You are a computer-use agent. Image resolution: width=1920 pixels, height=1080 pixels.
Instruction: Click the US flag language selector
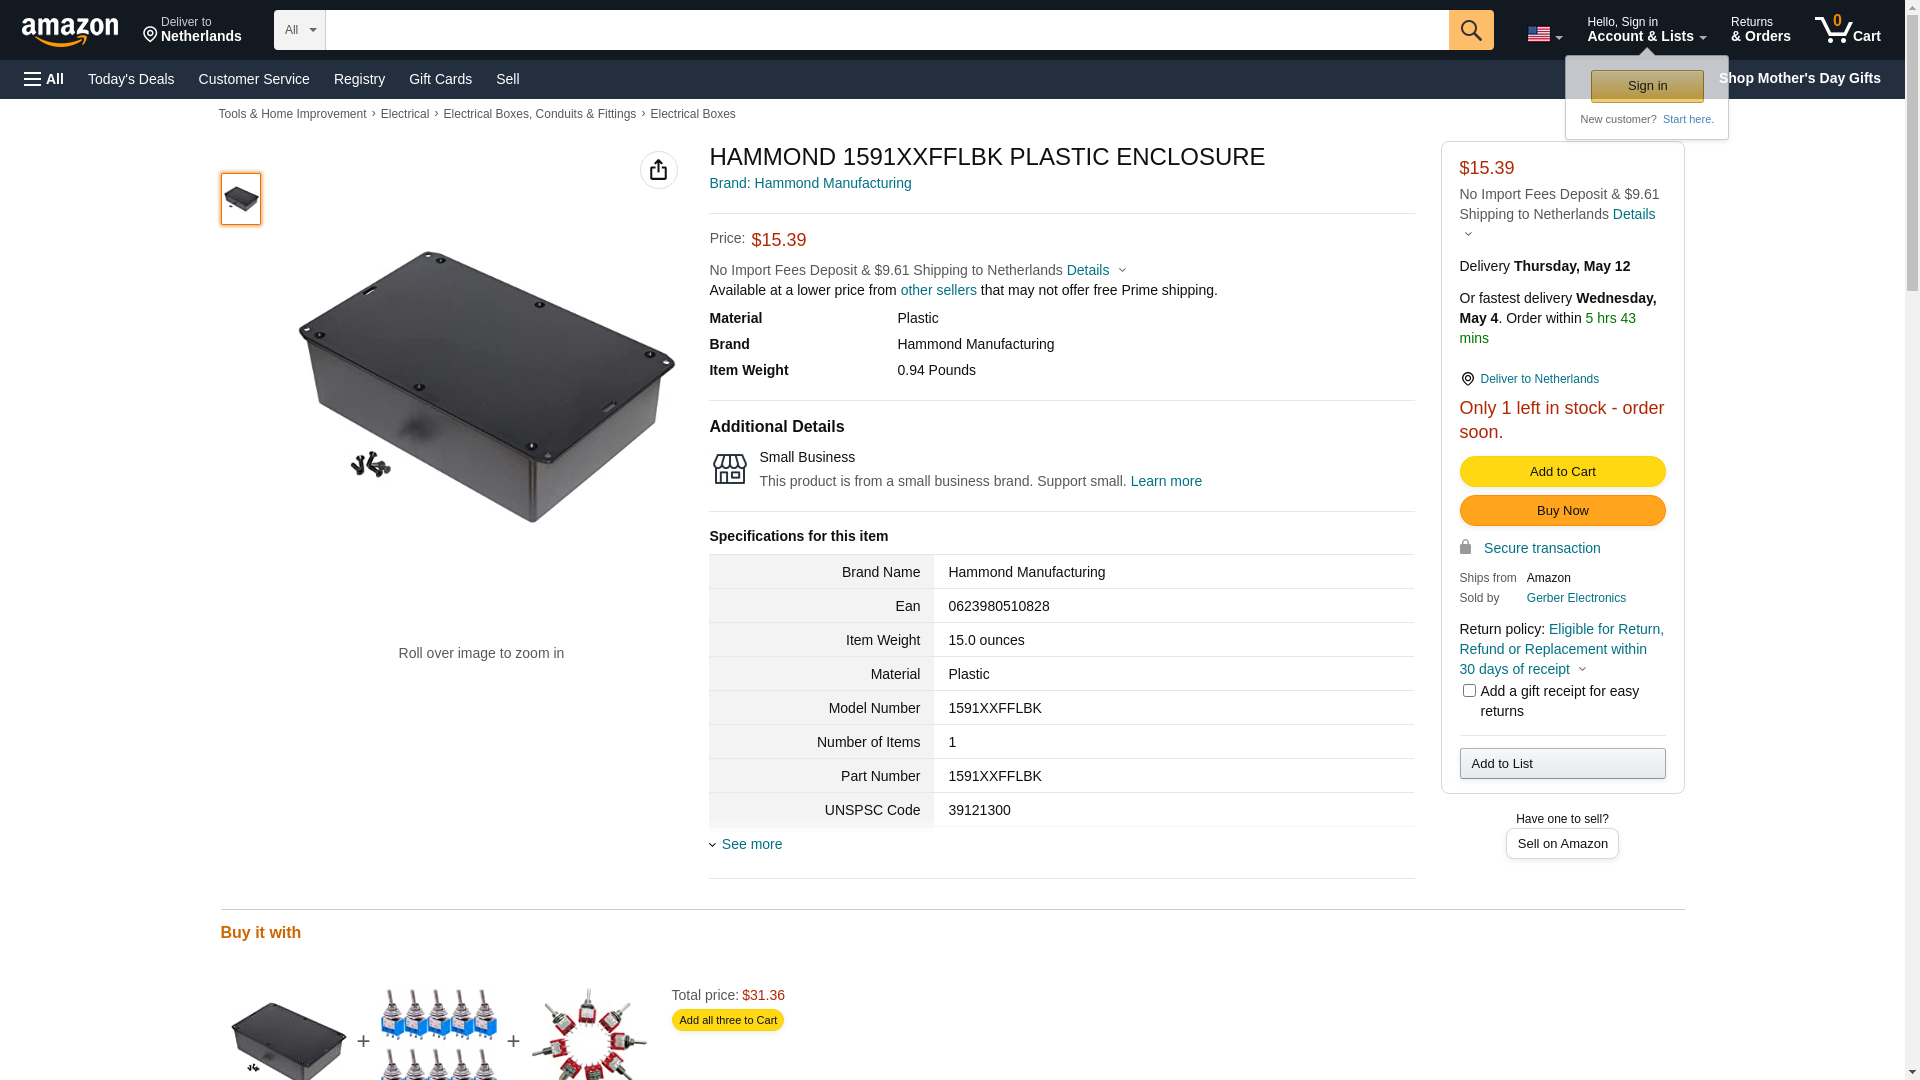pyautogui.click(x=1544, y=34)
